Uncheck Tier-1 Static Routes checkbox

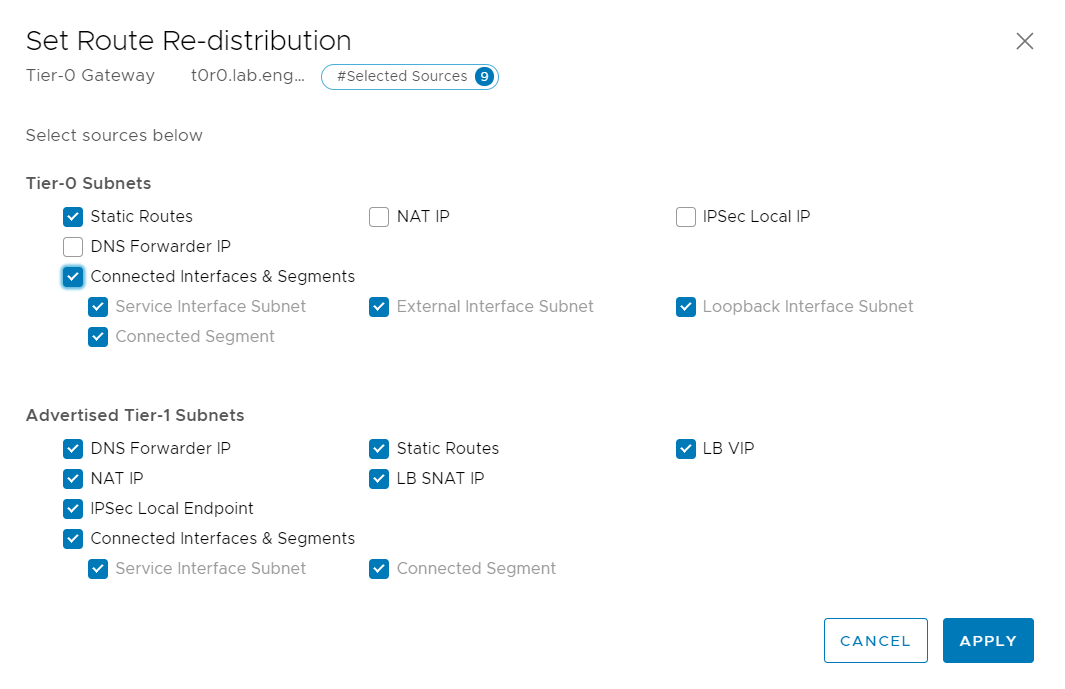(379, 449)
